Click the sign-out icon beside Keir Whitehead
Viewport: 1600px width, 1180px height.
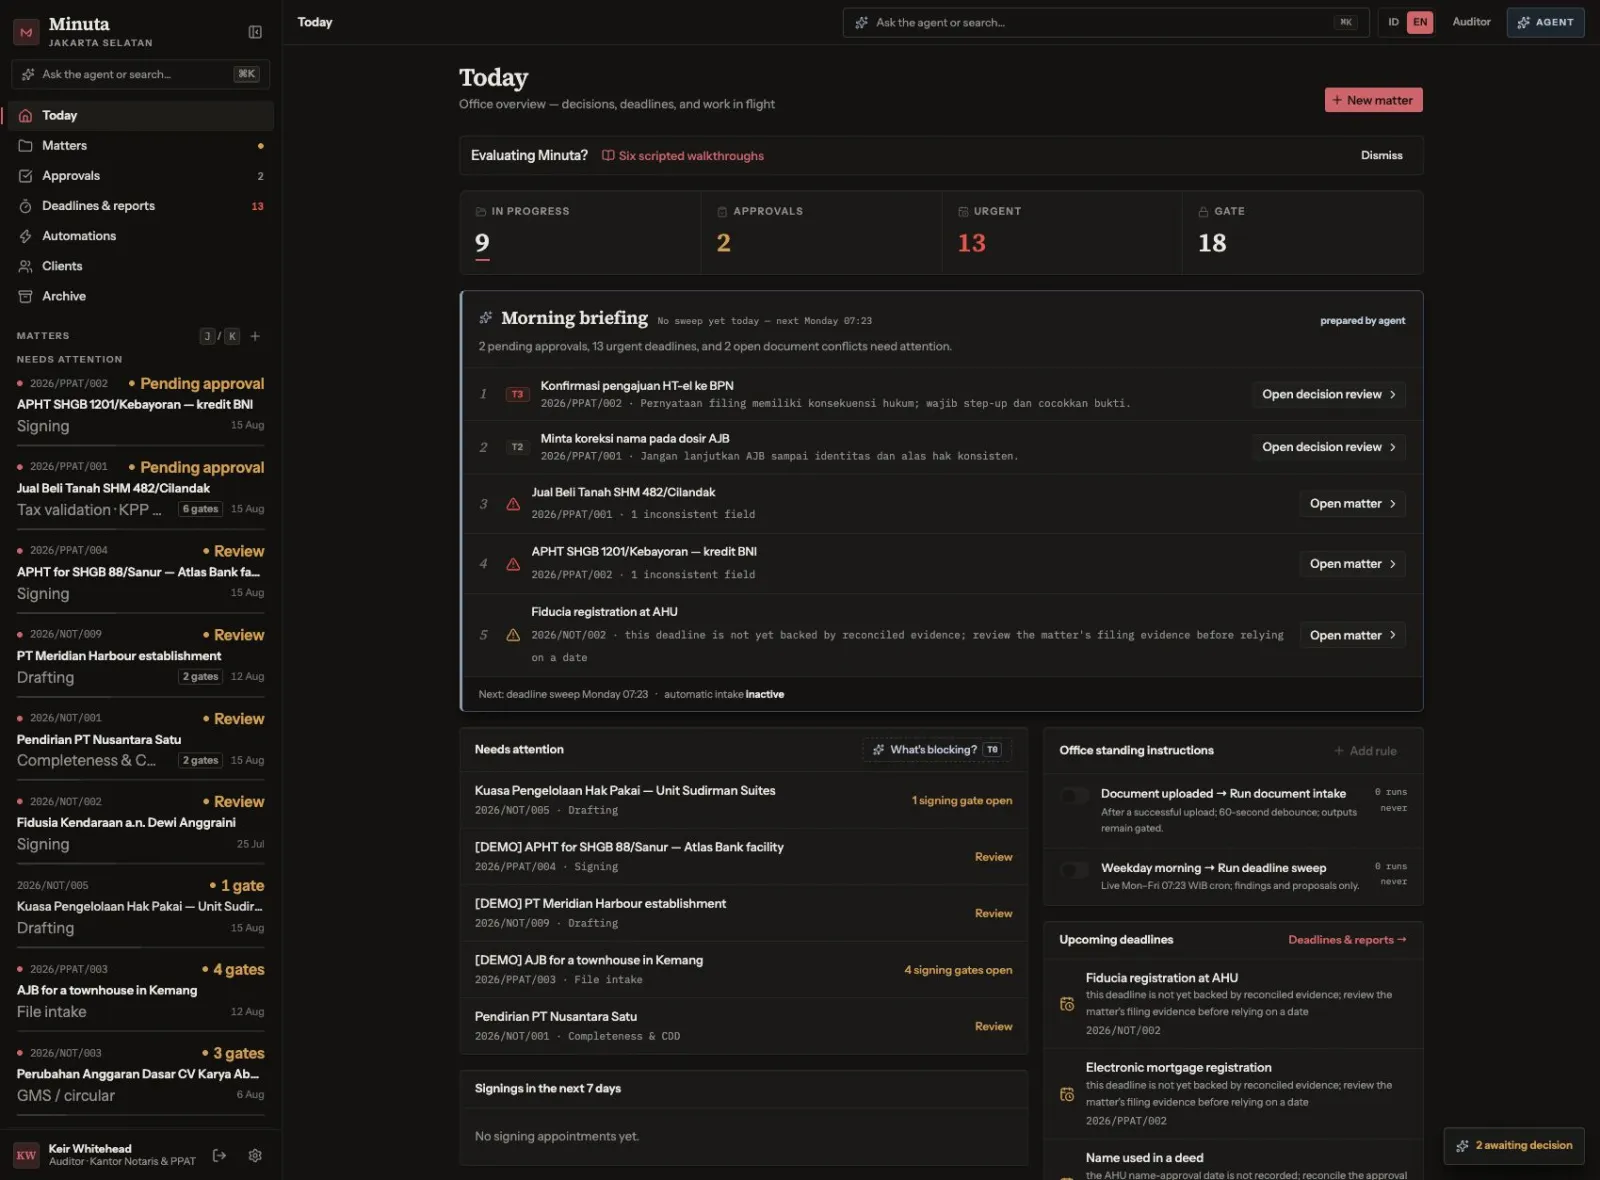click(219, 1155)
